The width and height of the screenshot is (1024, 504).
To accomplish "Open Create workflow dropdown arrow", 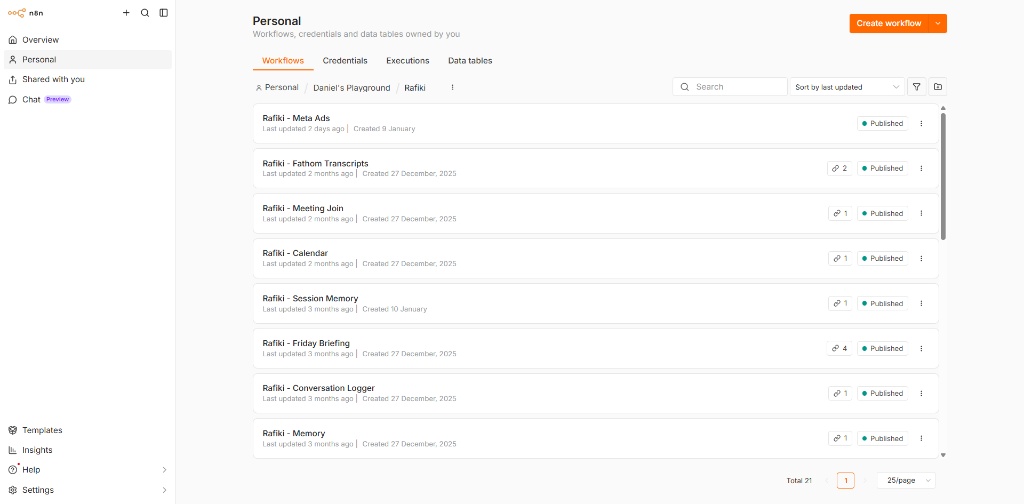I will click(938, 24).
